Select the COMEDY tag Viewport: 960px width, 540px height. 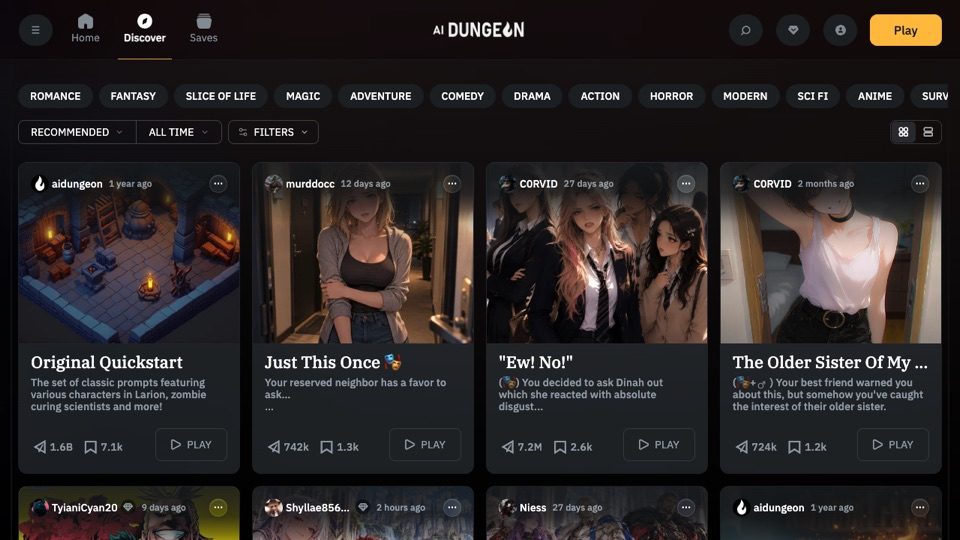(462, 96)
